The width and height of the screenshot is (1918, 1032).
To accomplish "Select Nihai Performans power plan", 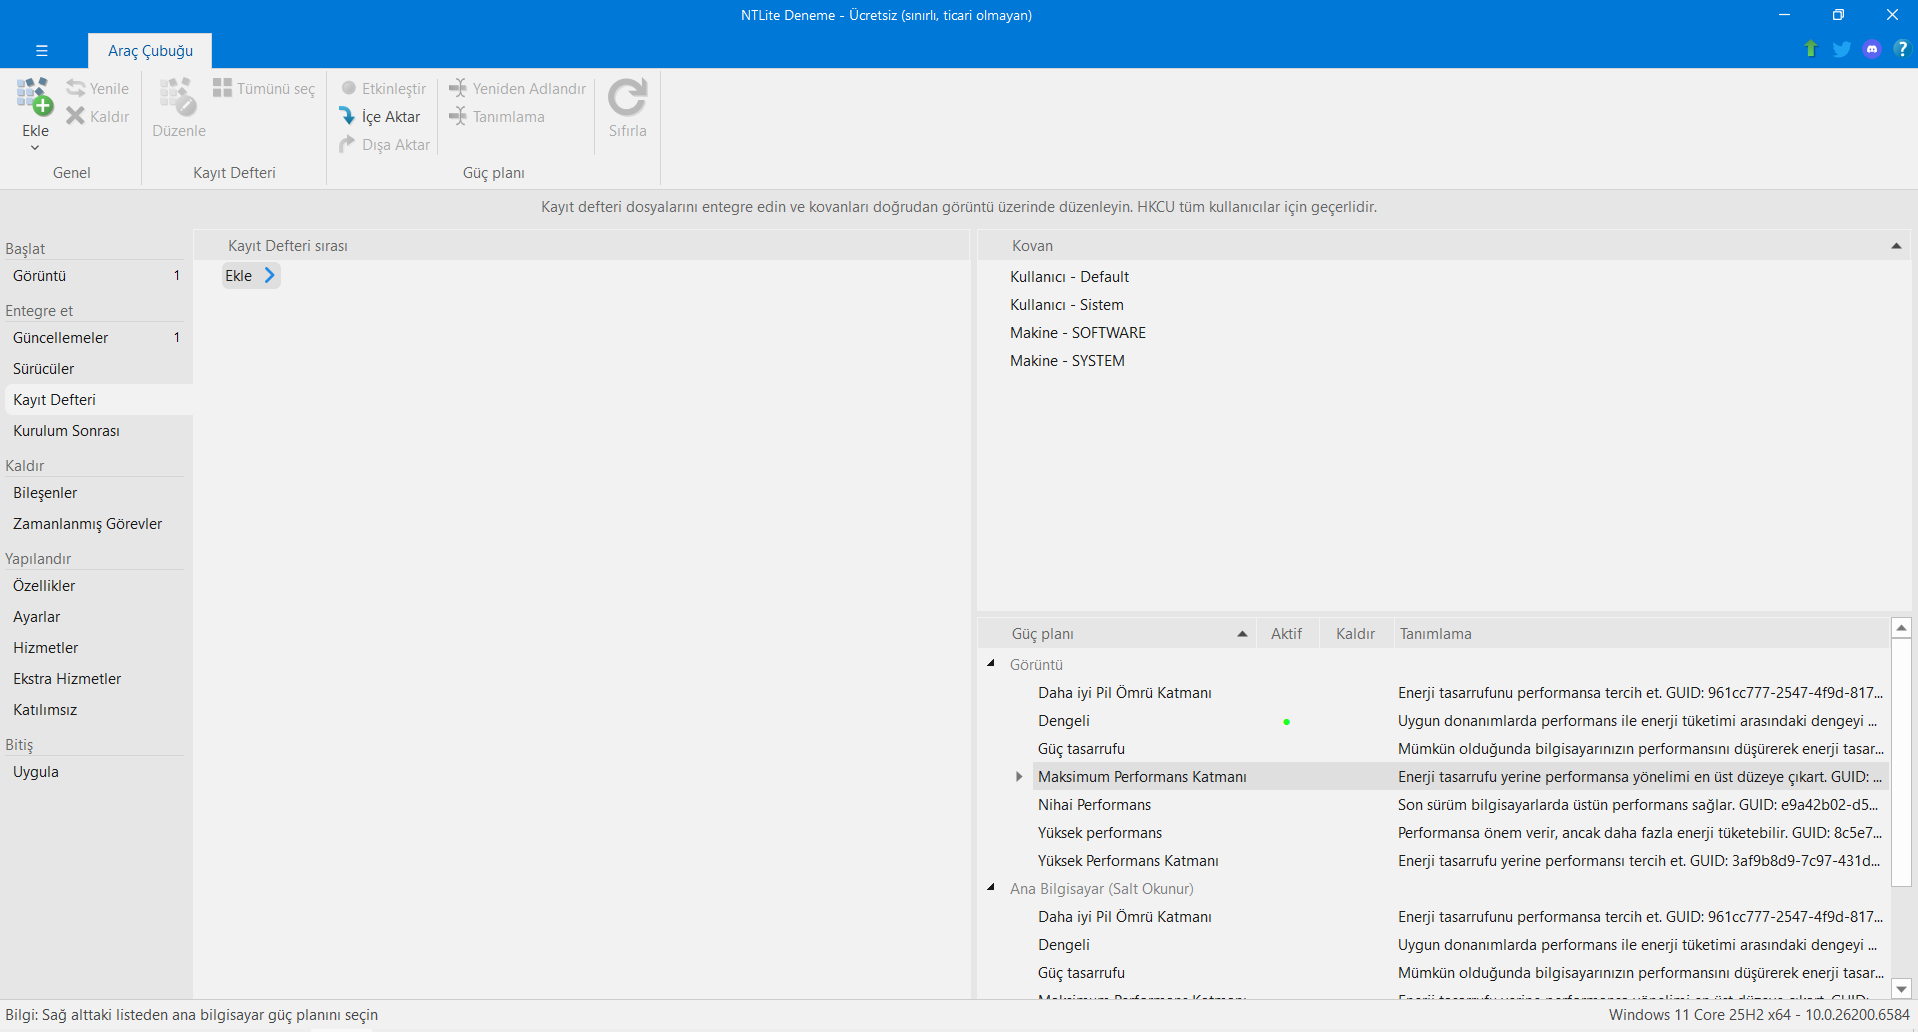I will point(1094,805).
